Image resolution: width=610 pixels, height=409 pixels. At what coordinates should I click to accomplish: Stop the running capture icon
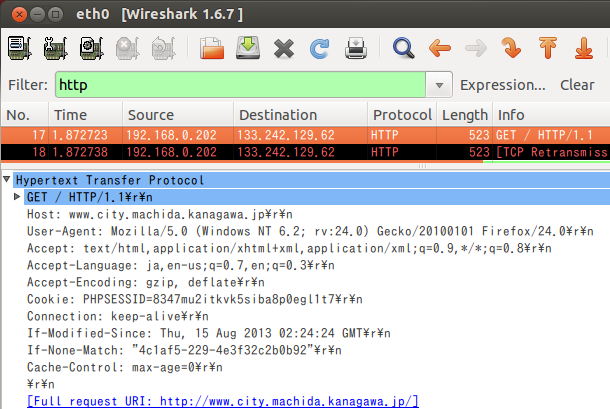click(x=128, y=48)
